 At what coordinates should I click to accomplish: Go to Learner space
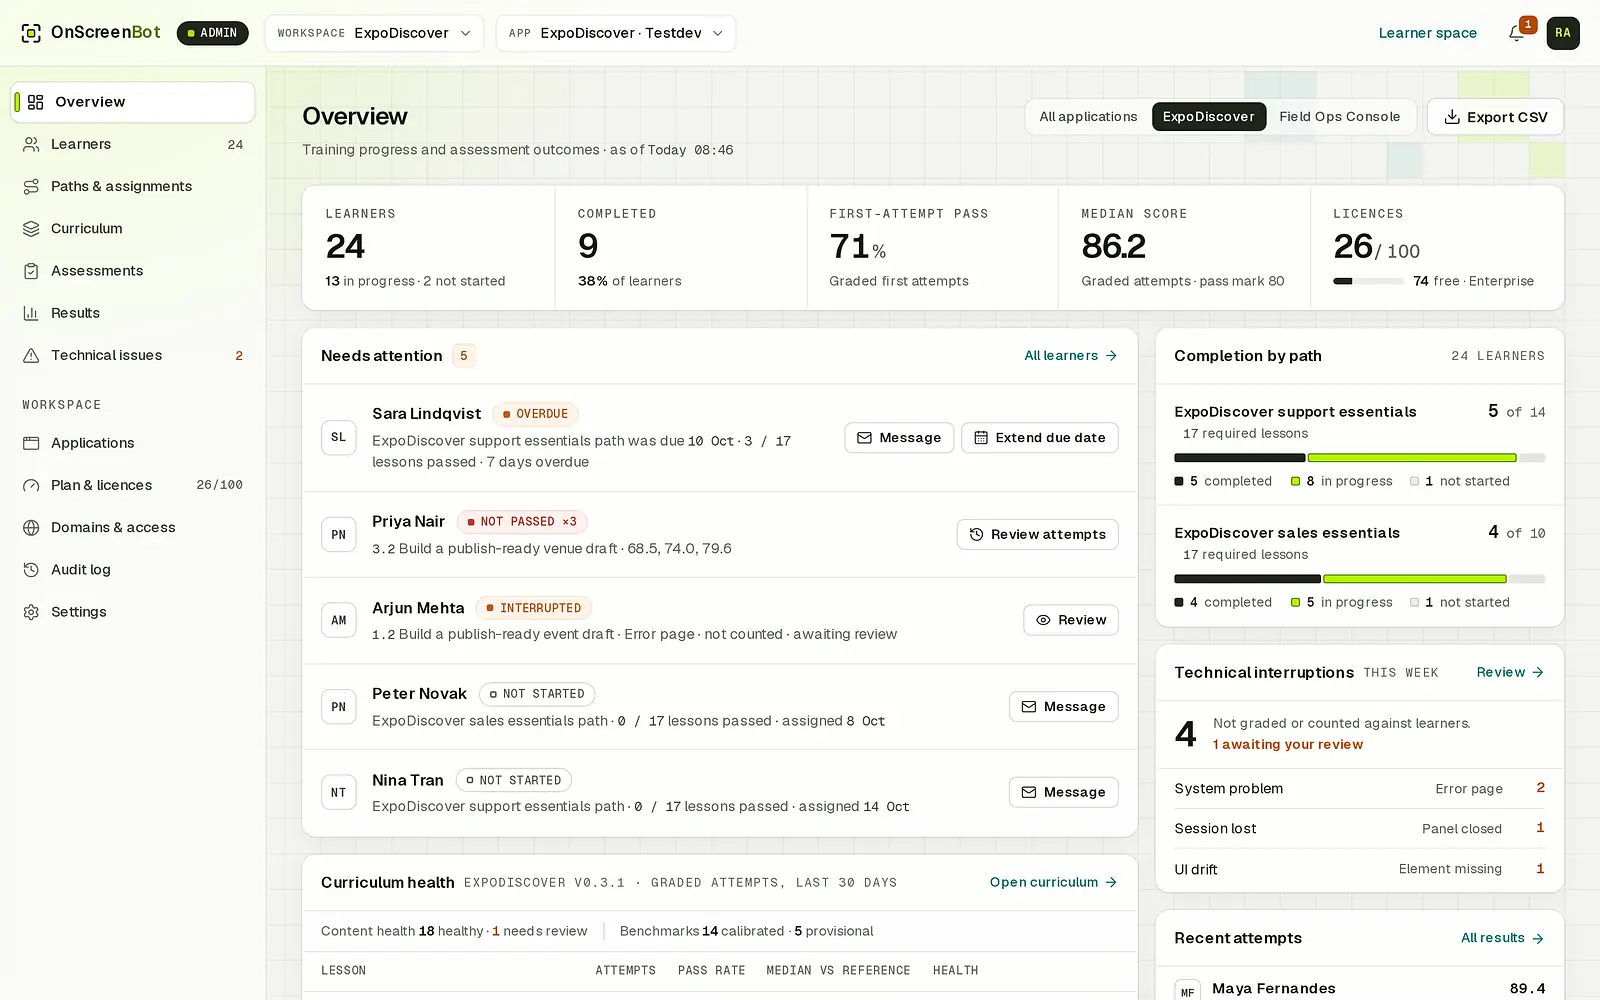pyautogui.click(x=1427, y=33)
